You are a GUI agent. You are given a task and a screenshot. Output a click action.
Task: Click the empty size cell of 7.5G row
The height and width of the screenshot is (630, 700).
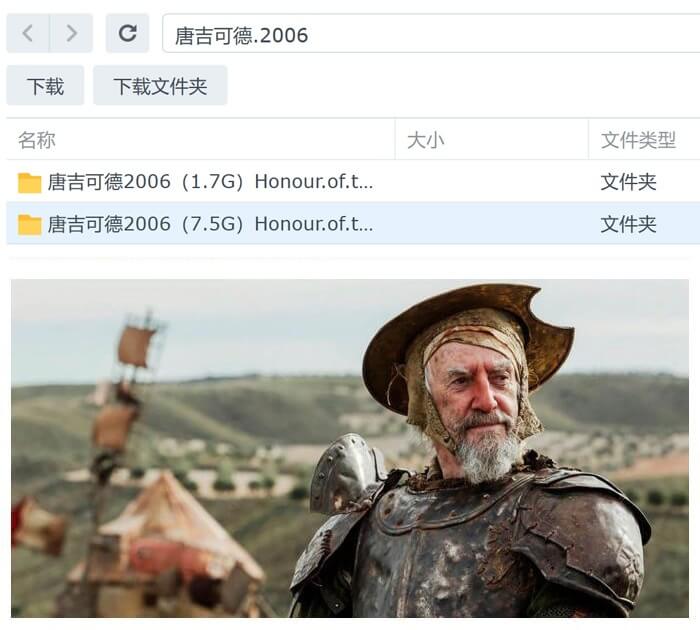click(492, 224)
